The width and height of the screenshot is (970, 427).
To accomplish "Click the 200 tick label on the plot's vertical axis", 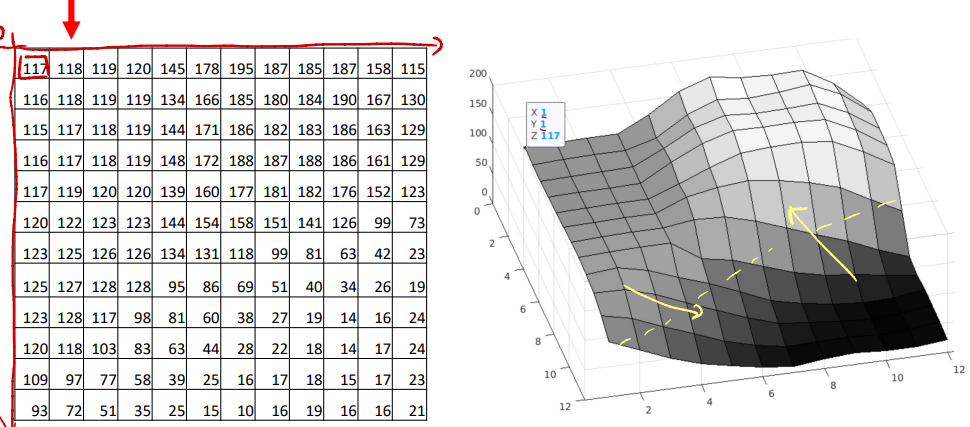I will click(x=478, y=73).
